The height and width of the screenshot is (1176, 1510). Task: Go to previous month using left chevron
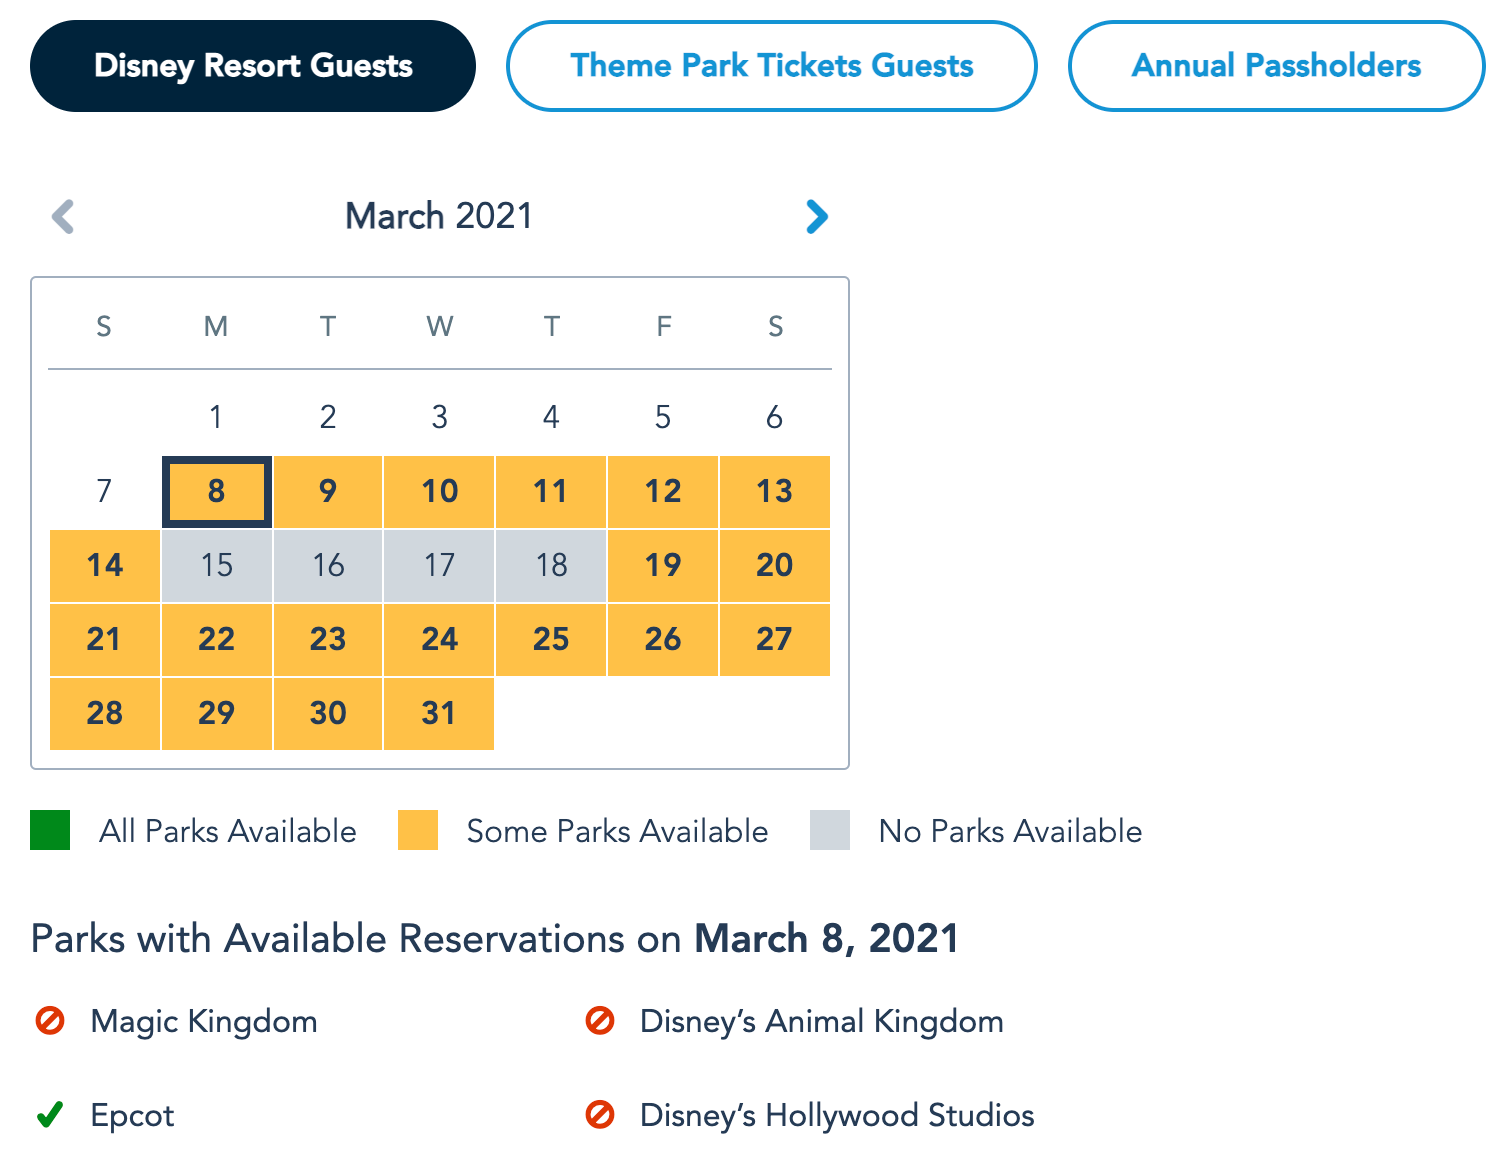[x=63, y=216]
